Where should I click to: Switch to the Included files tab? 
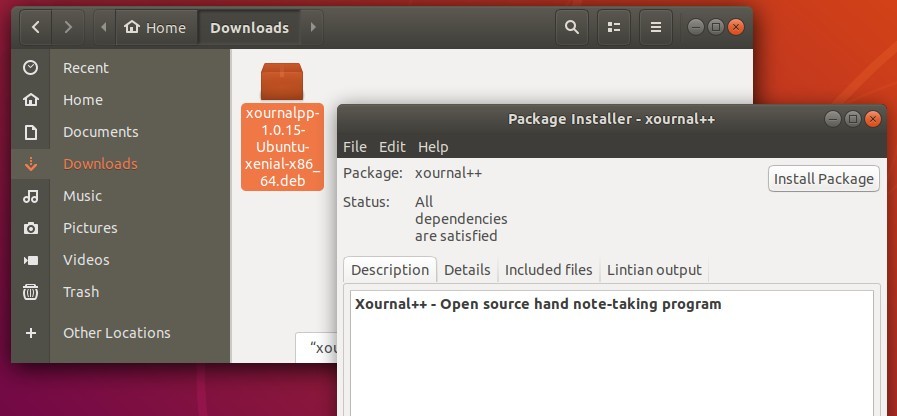point(548,270)
